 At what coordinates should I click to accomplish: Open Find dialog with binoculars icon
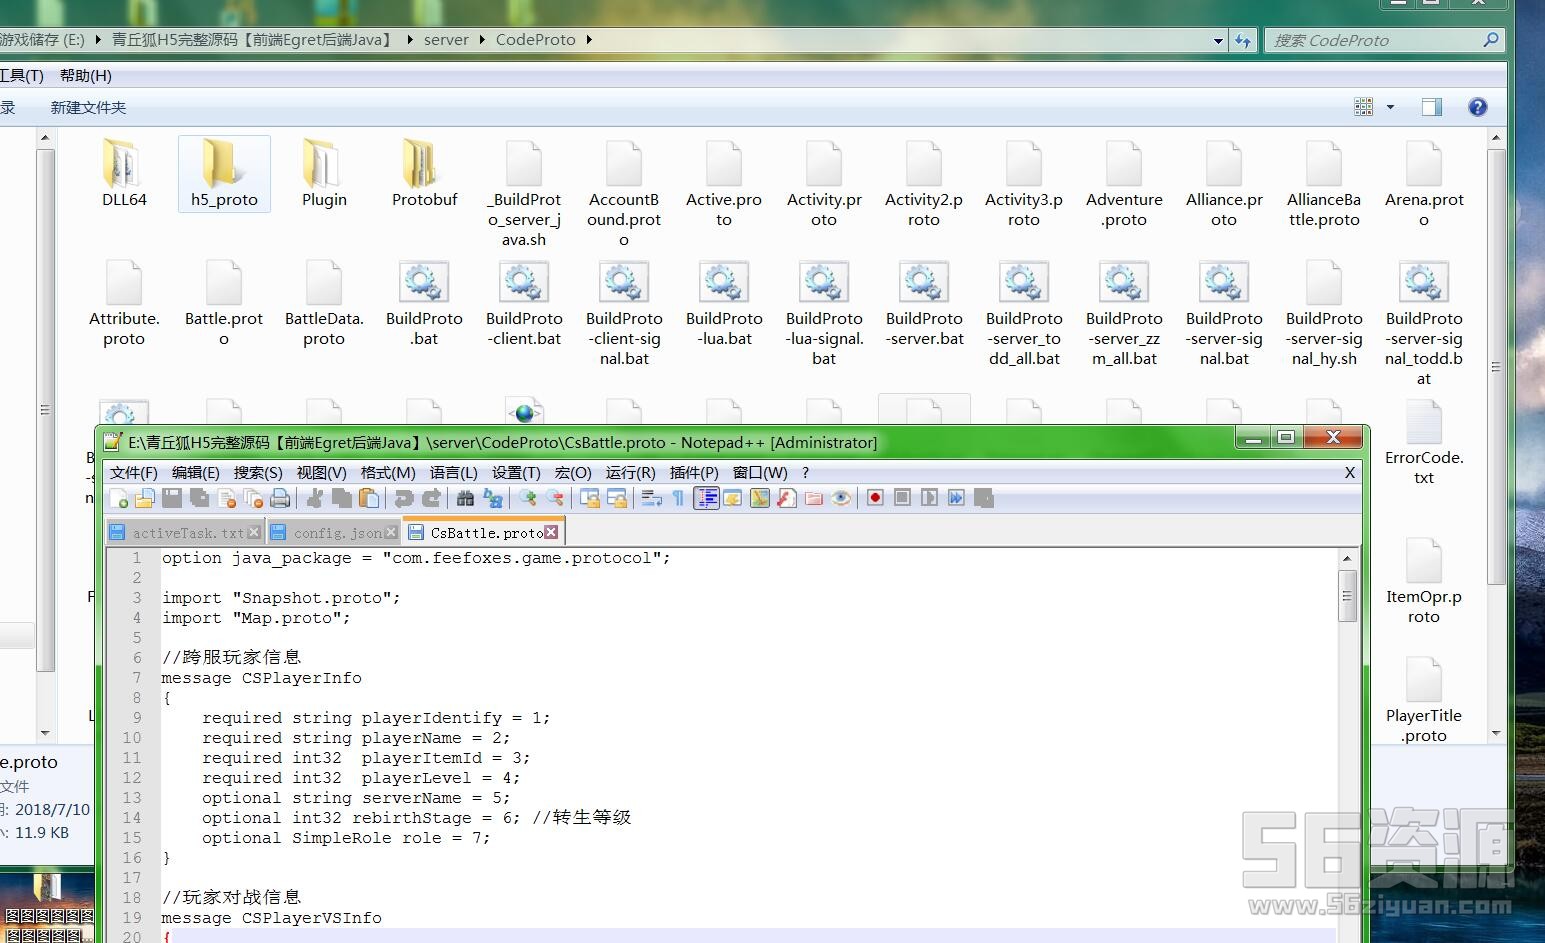[x=465, y=498]
